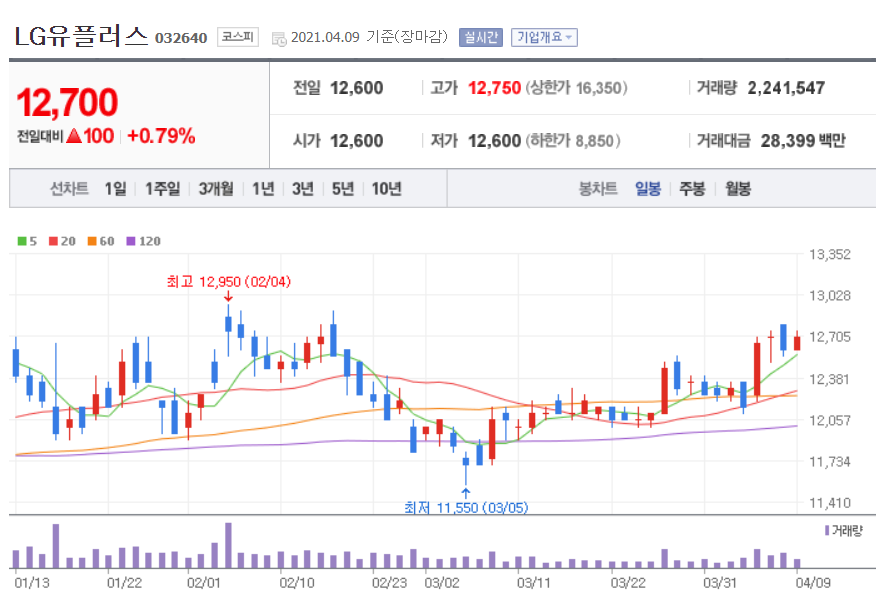The height and width of the screenshot is (610, 876).
Task: Click the last red candlestick on 04/09
Action: (797, 342)
